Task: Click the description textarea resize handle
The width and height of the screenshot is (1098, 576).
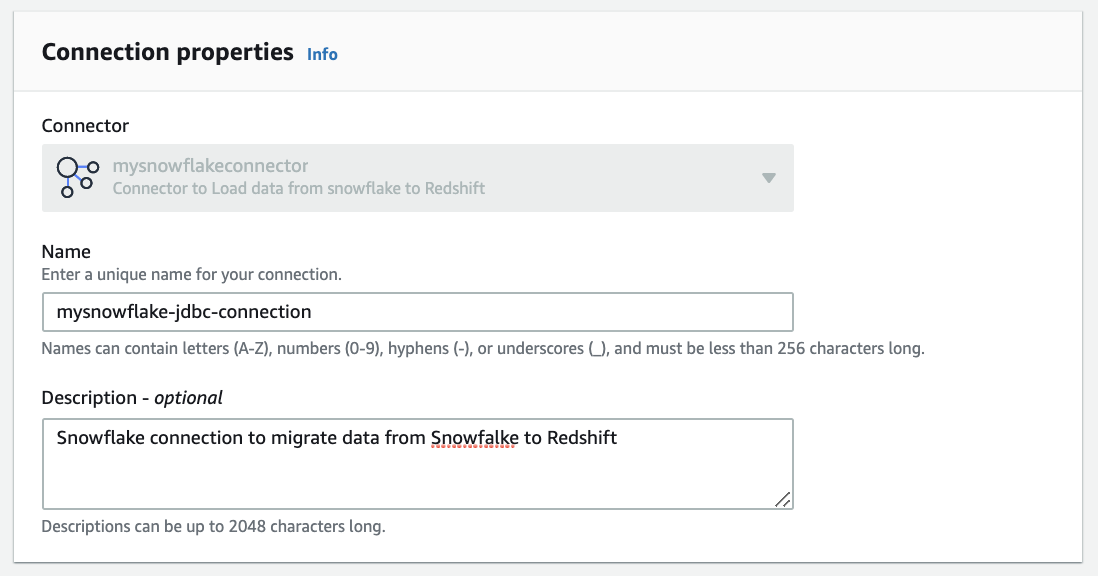Action: 782,499
